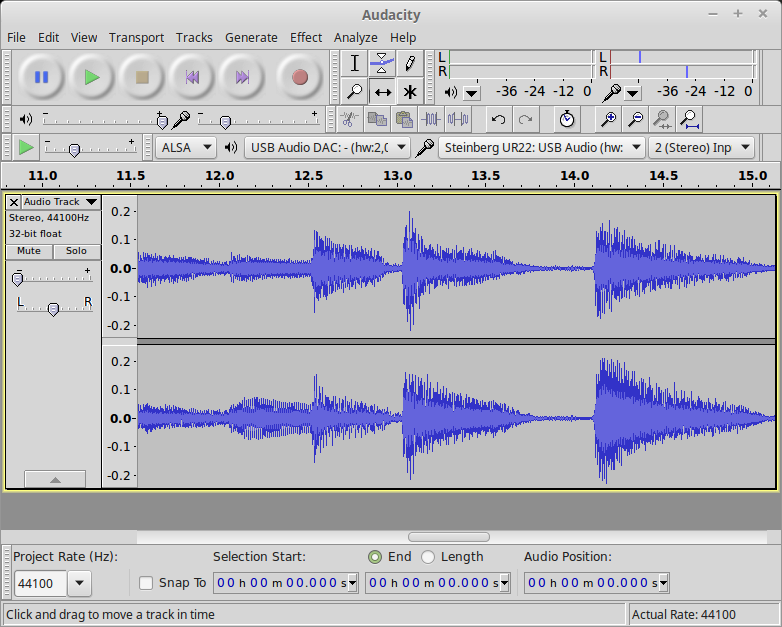This screenshot has width=782, height=627.
Task: Enable the Snap To checkbox
Action: tap(146, 583)
